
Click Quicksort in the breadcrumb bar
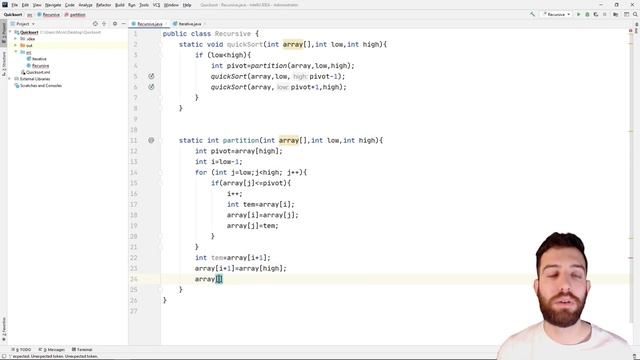[13, 14]
